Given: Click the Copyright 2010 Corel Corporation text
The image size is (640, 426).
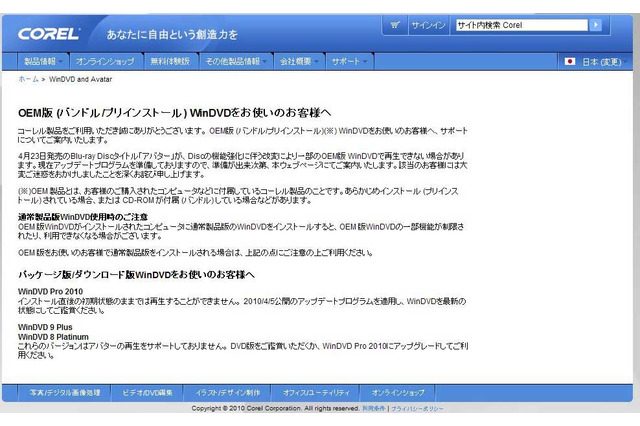Looking at the screenshot, I should pyautogui.click(x=276, y=408).
